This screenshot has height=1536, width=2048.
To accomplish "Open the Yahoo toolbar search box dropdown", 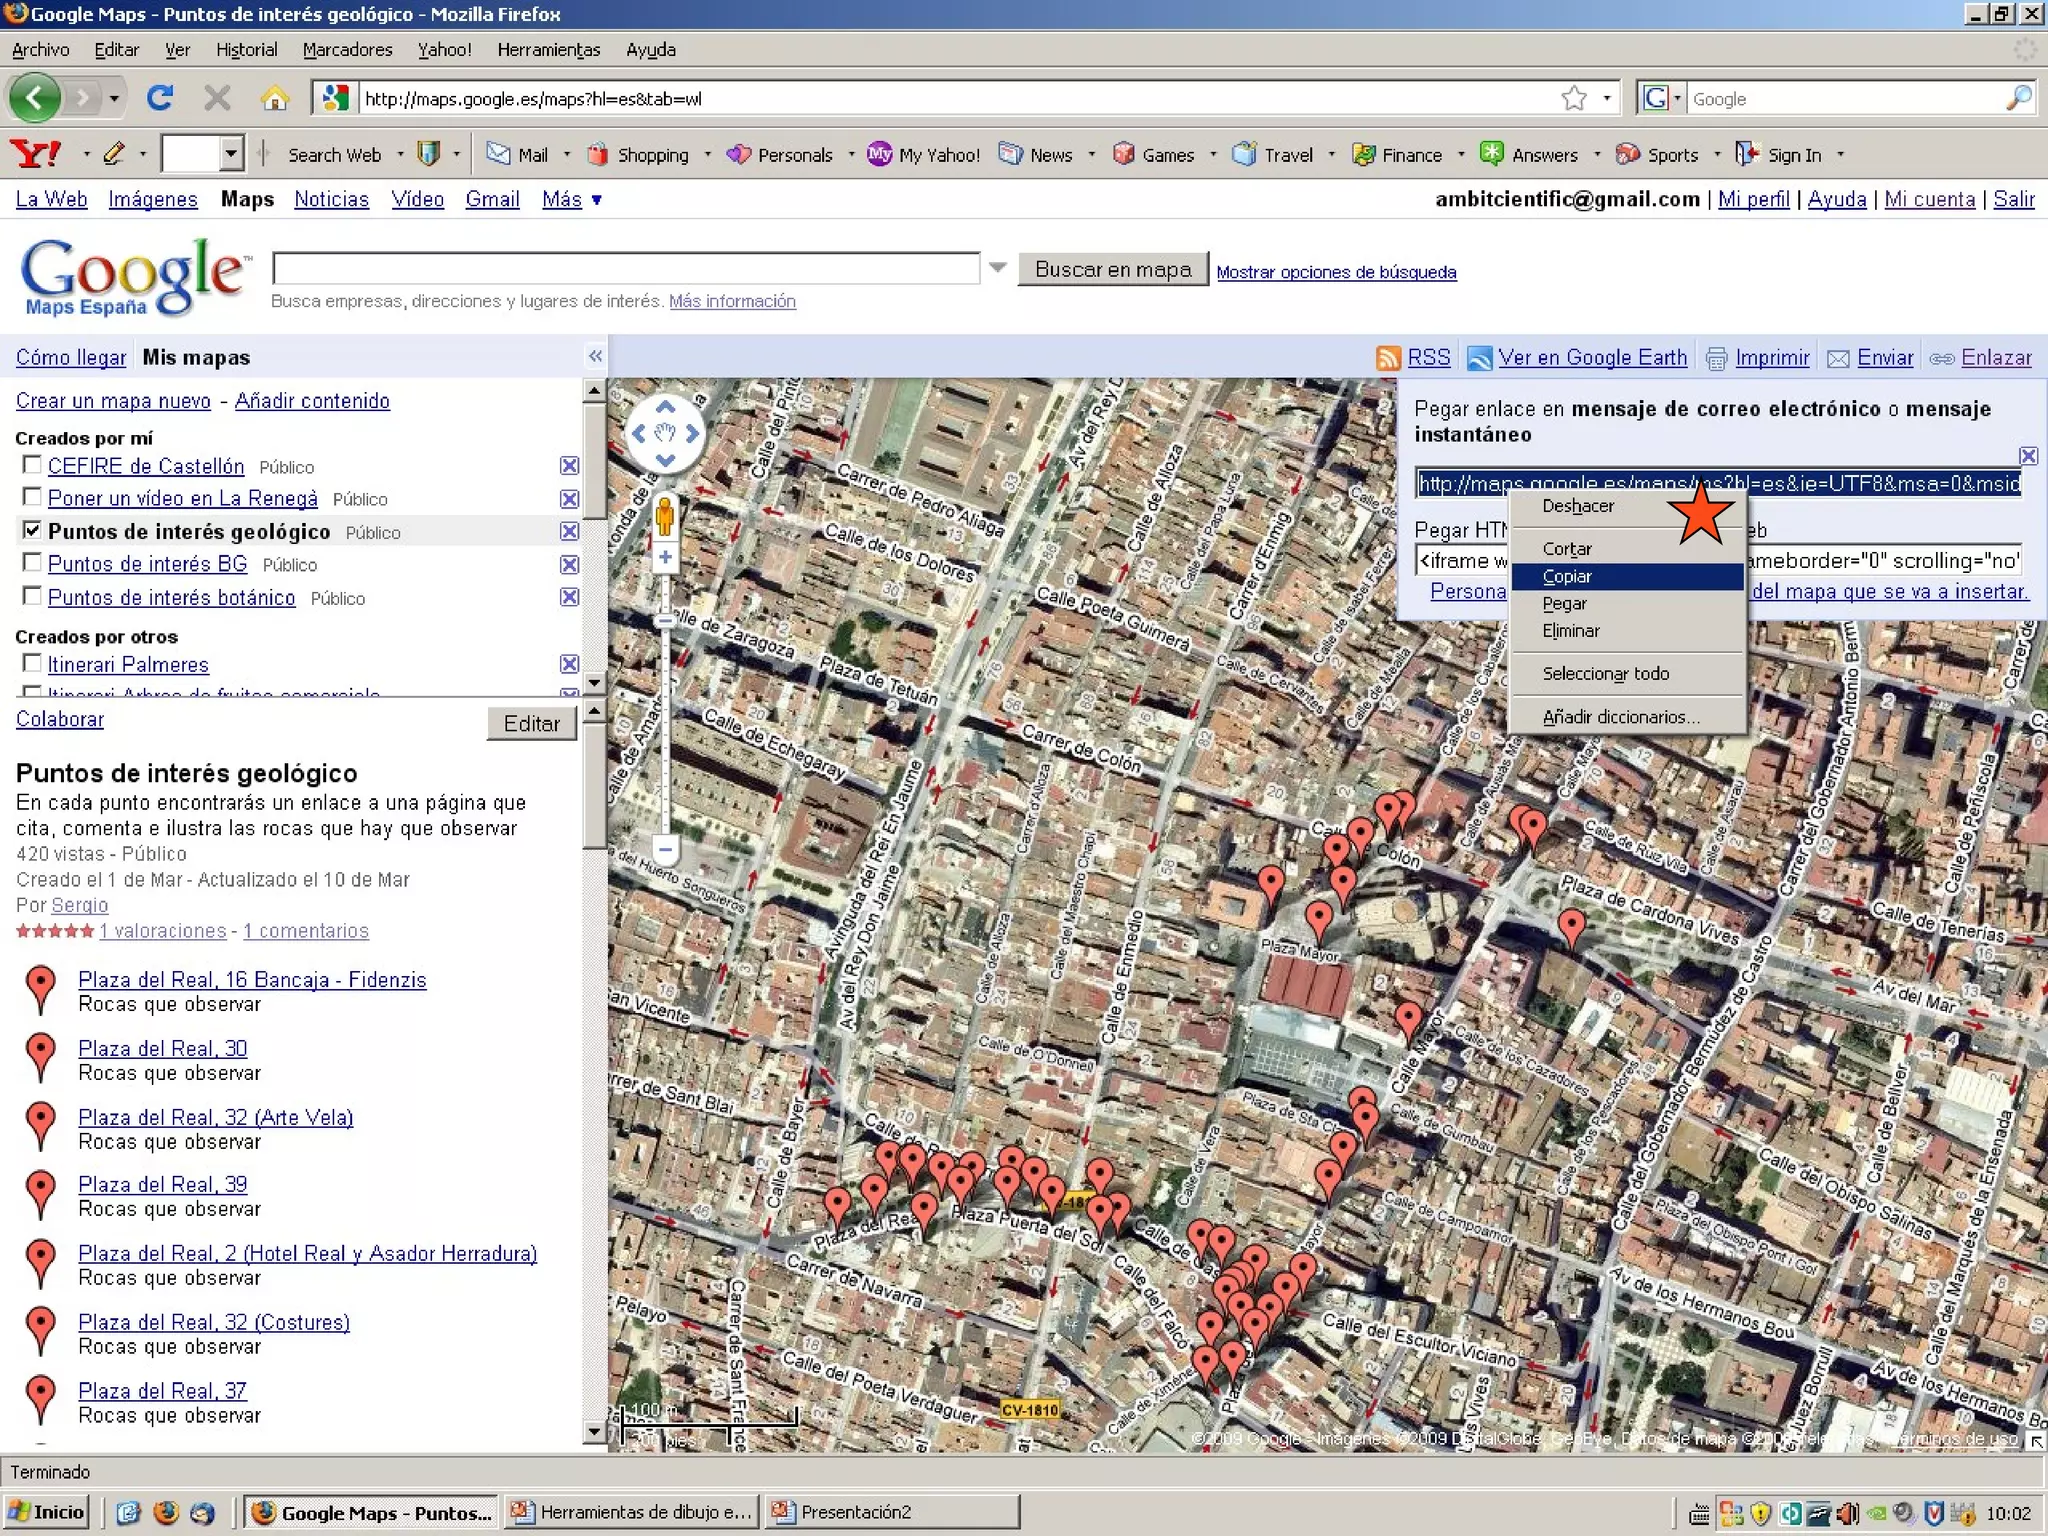I will (231, 154).
